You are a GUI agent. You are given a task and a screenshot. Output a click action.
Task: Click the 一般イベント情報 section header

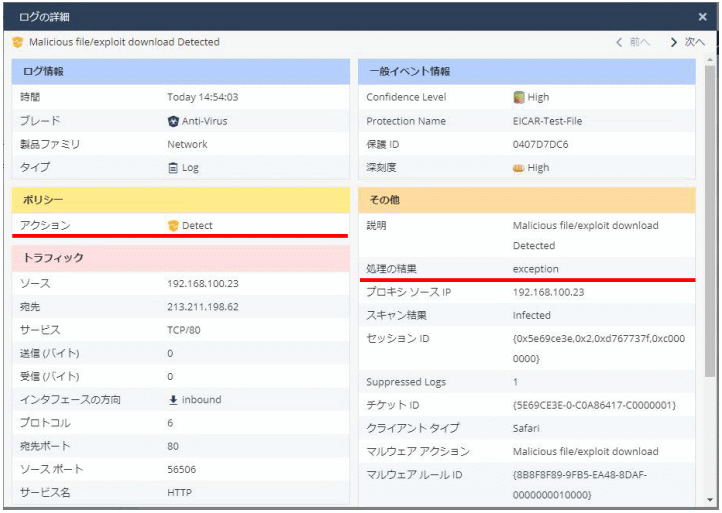526,72
